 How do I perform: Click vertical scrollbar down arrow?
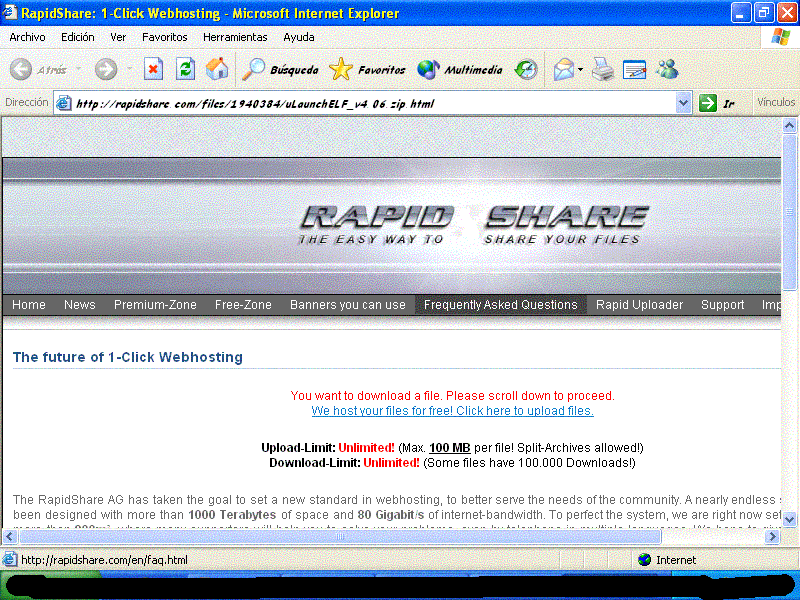click(x=789, y=519)
